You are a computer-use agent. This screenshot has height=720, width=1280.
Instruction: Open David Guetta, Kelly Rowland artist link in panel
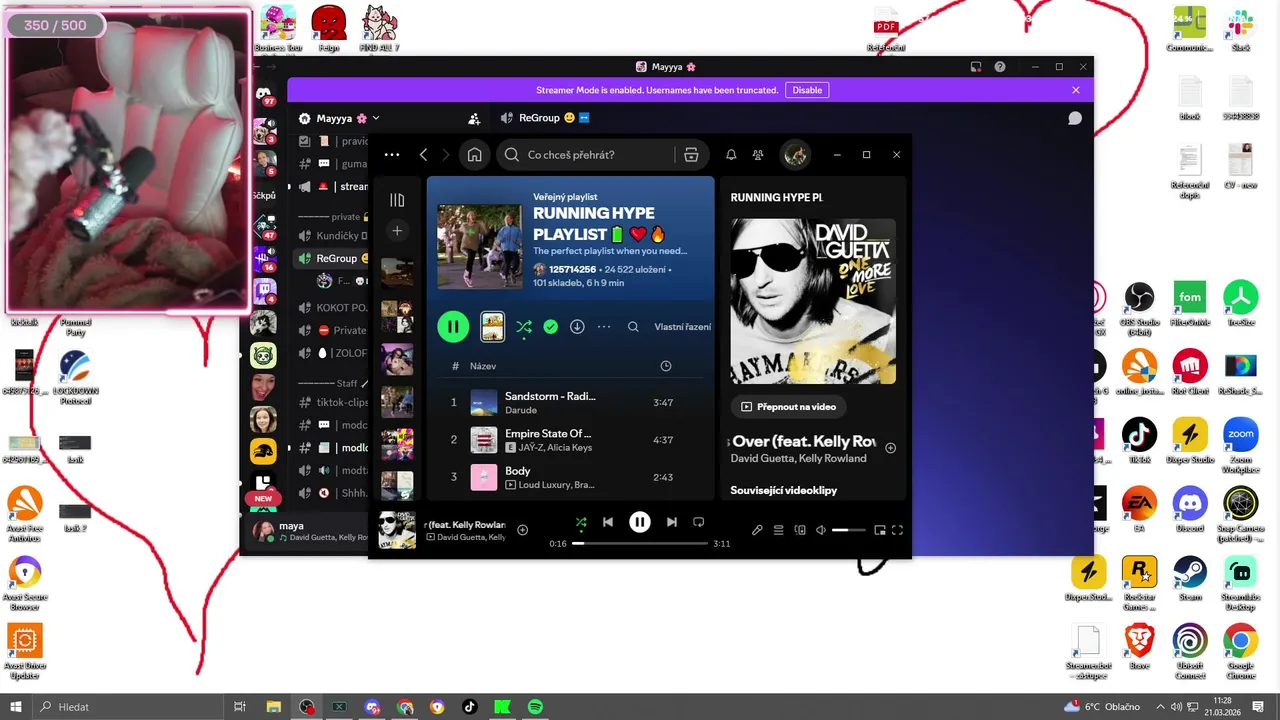click(x=798, y=459)
